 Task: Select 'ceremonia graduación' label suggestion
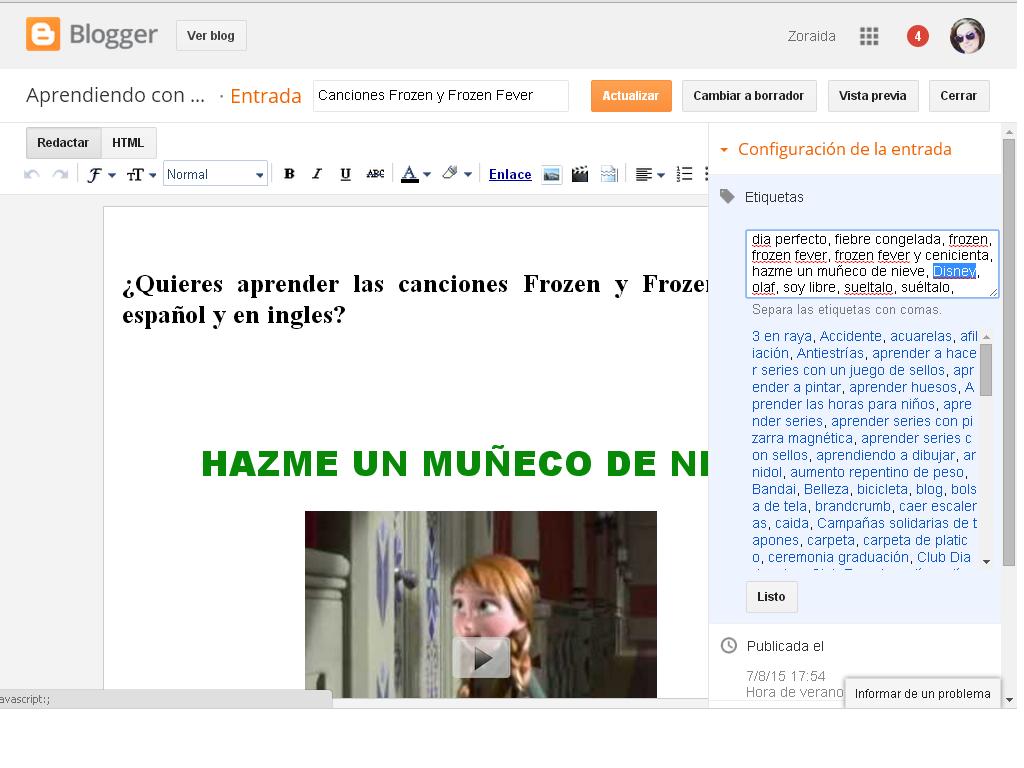(x=839, y=557)
